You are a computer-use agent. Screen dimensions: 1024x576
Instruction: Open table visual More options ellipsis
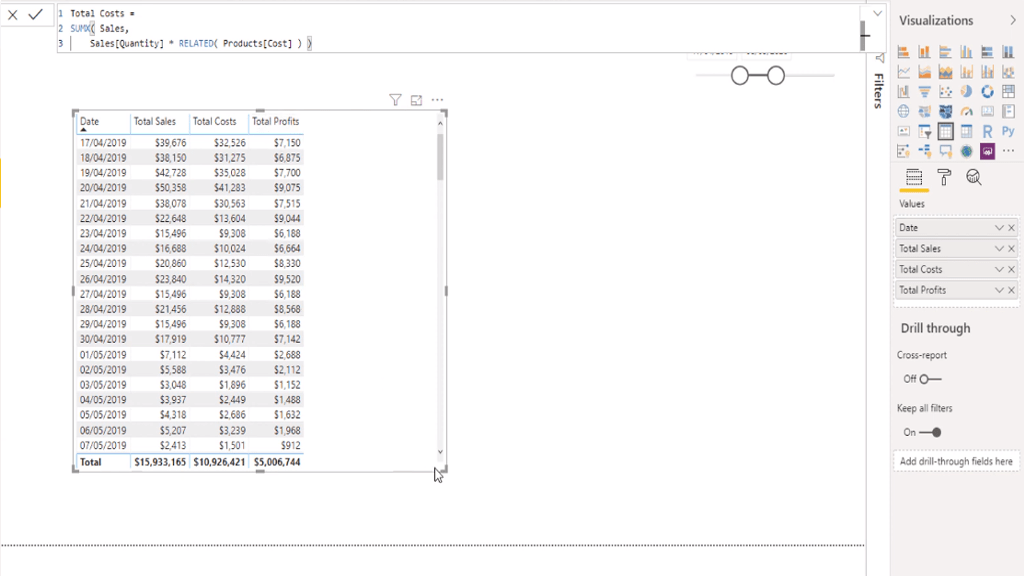click(438, 100)
